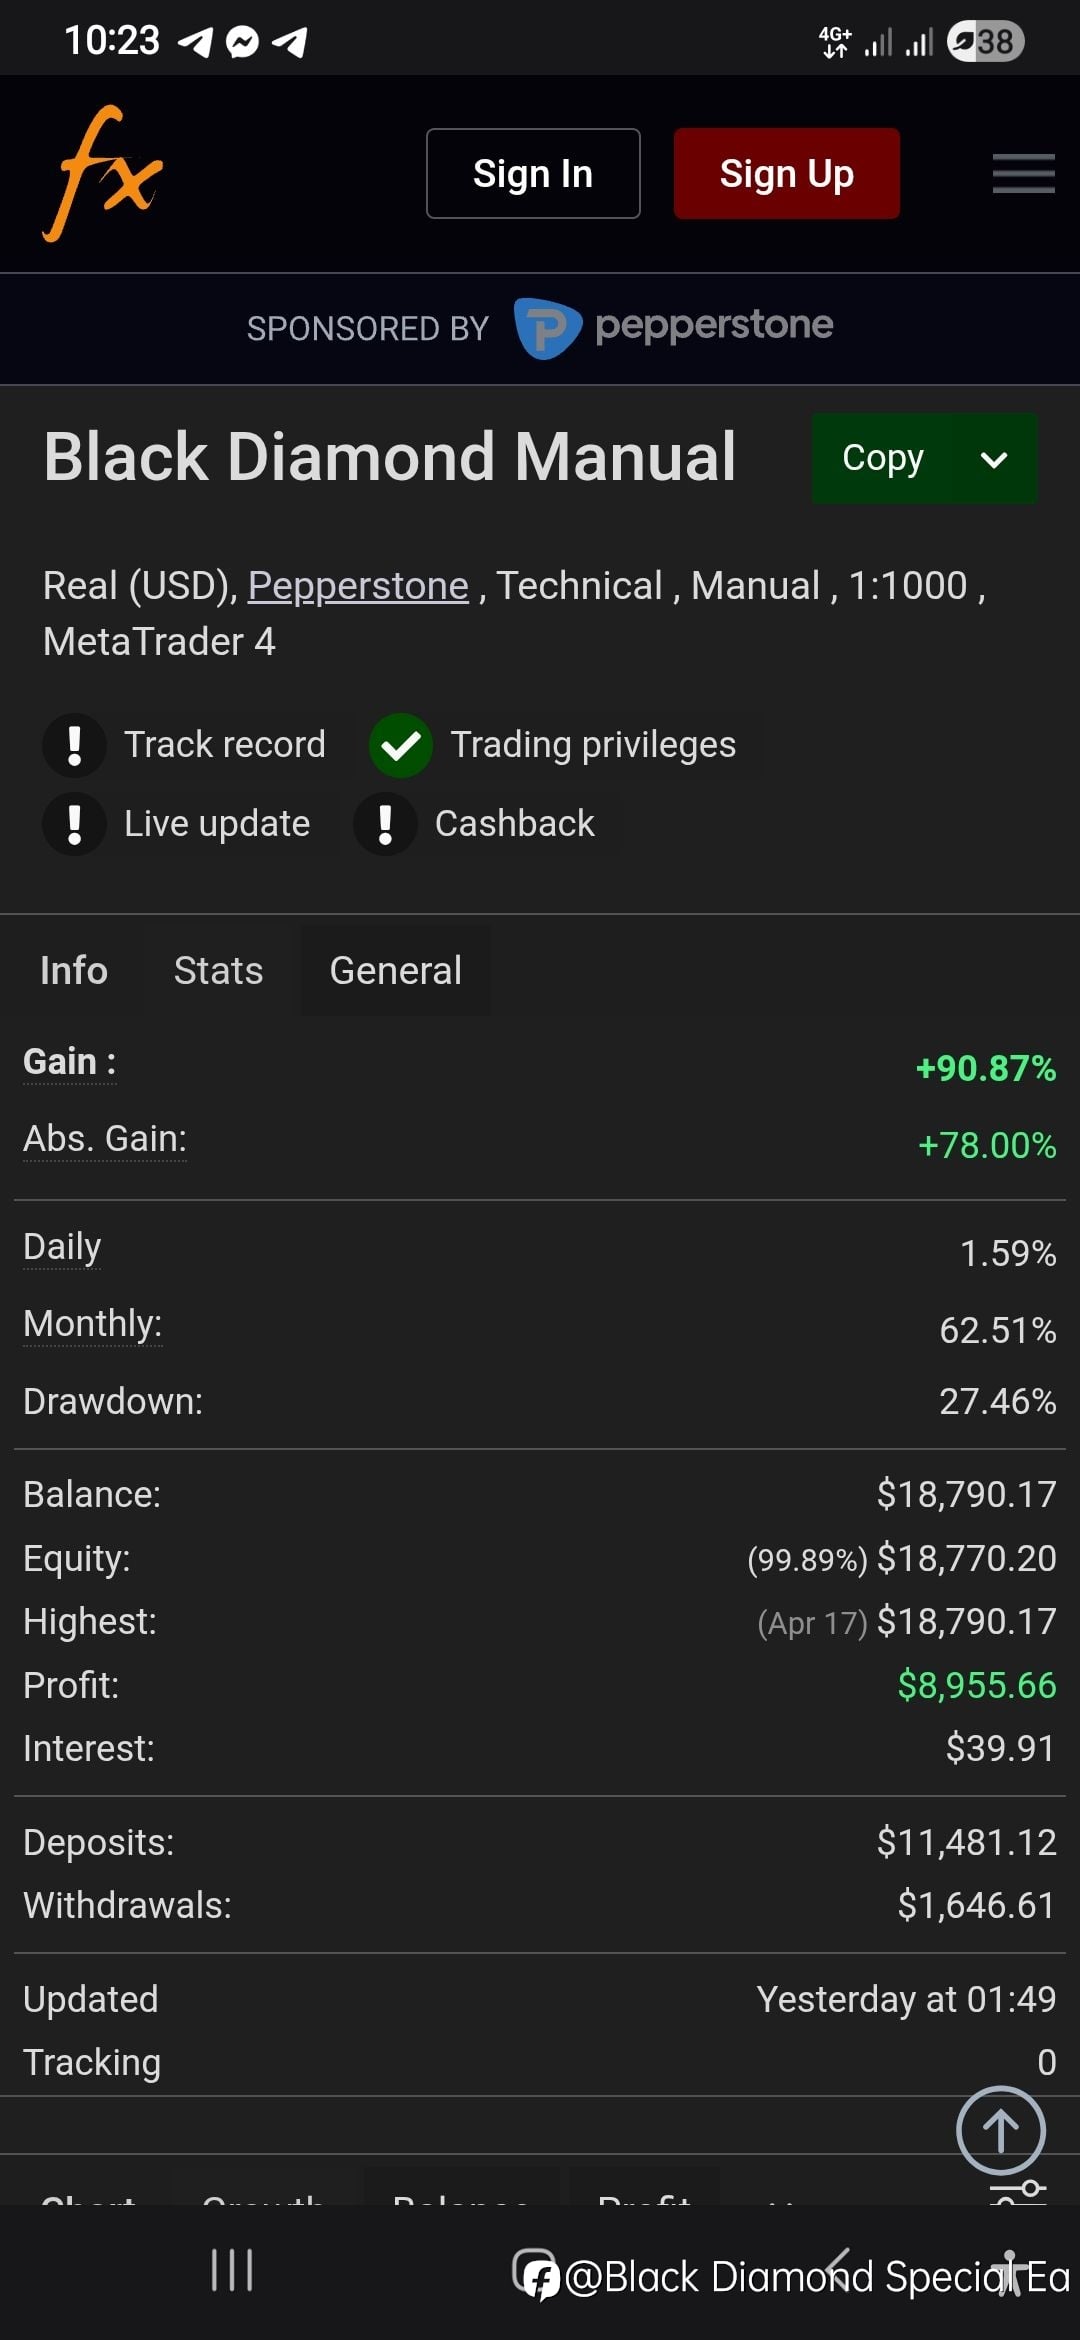The width and height of the screenshot is (1080, 2340).
Task: Open the hamburger menu
Action: [x=1023, y=174]
